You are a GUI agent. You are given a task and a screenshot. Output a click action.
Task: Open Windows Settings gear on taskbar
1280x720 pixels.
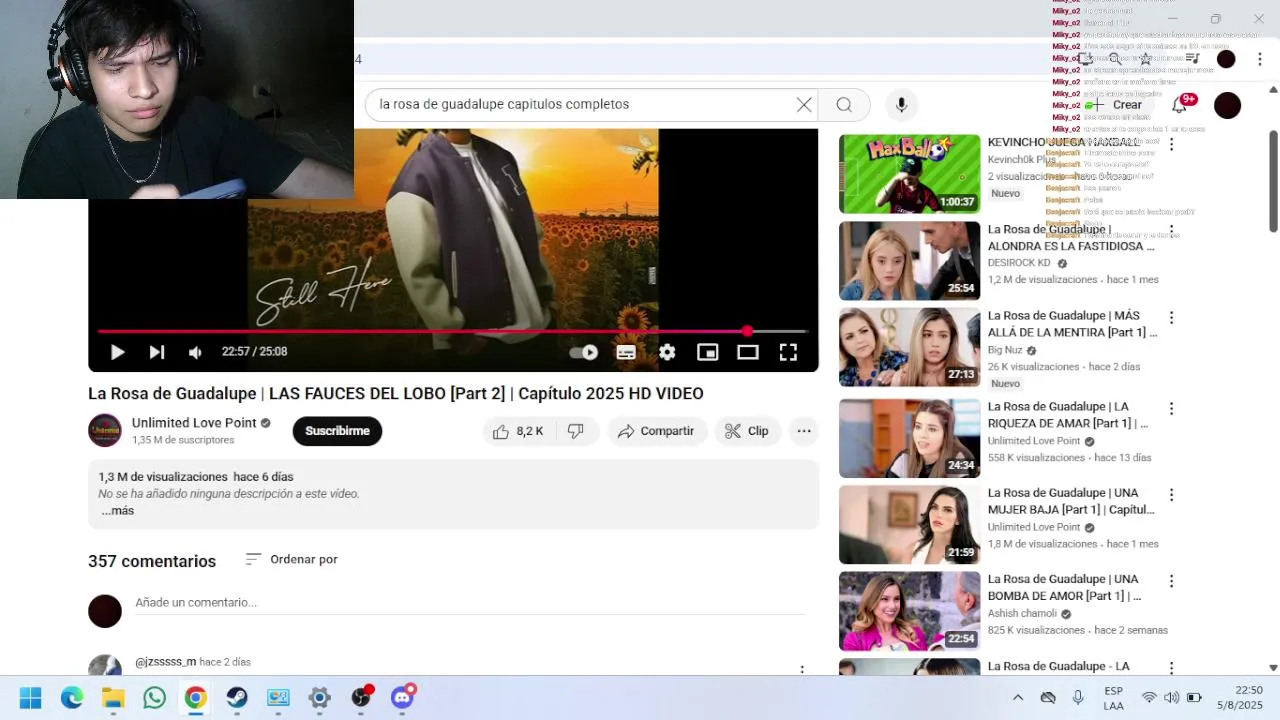pos(319,698)
